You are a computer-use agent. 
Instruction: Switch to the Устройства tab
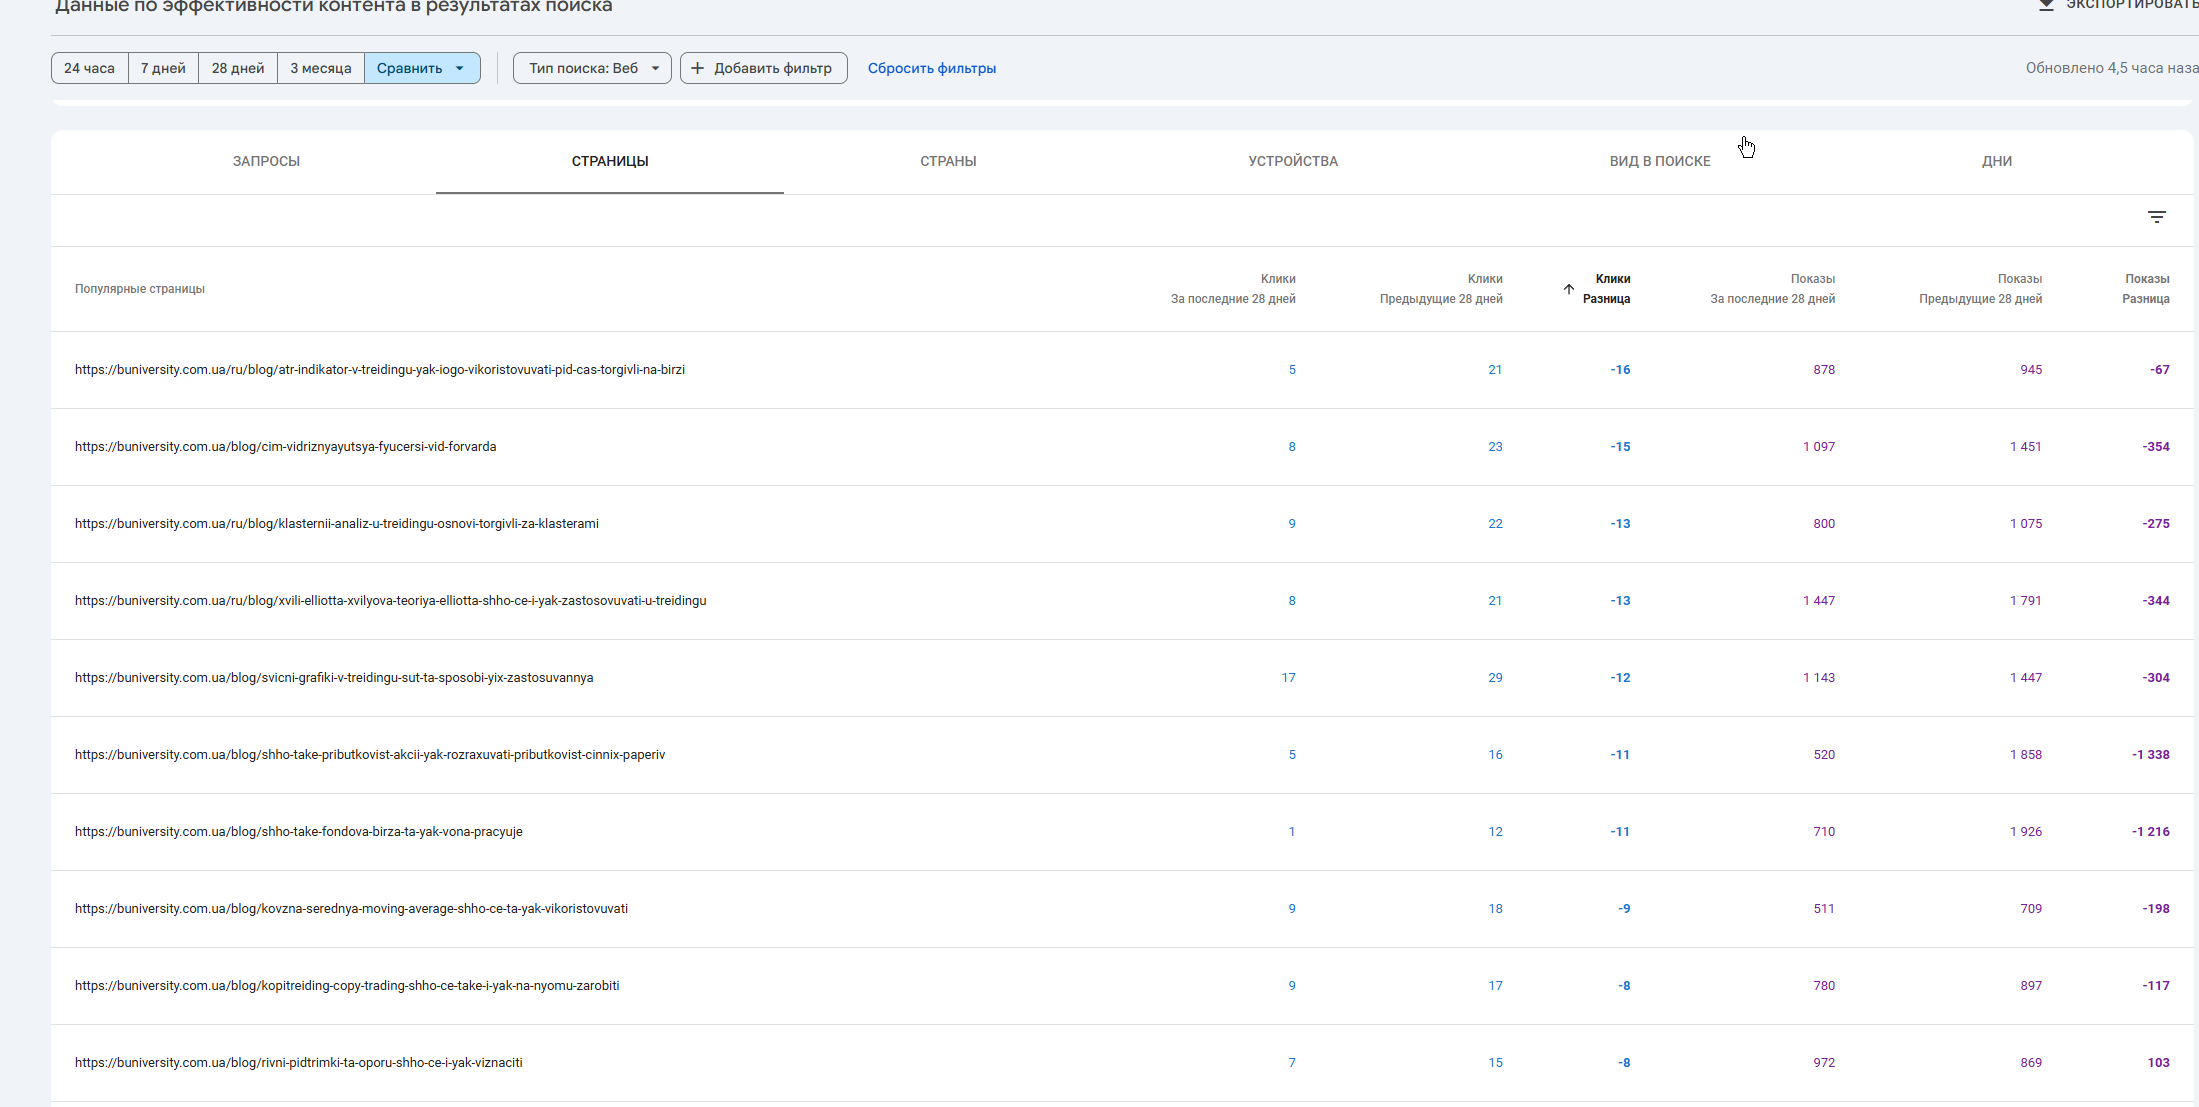(x=1292, y=161)
